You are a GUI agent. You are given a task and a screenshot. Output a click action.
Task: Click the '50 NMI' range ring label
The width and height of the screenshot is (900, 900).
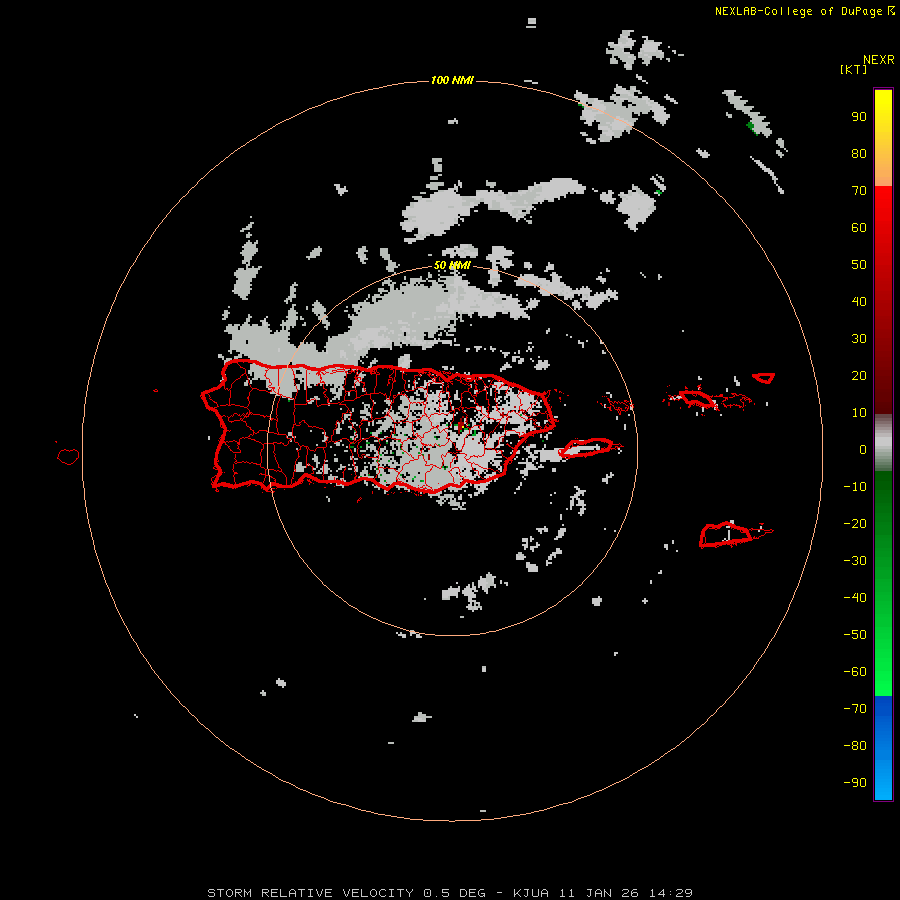click(x=452, y=265)
